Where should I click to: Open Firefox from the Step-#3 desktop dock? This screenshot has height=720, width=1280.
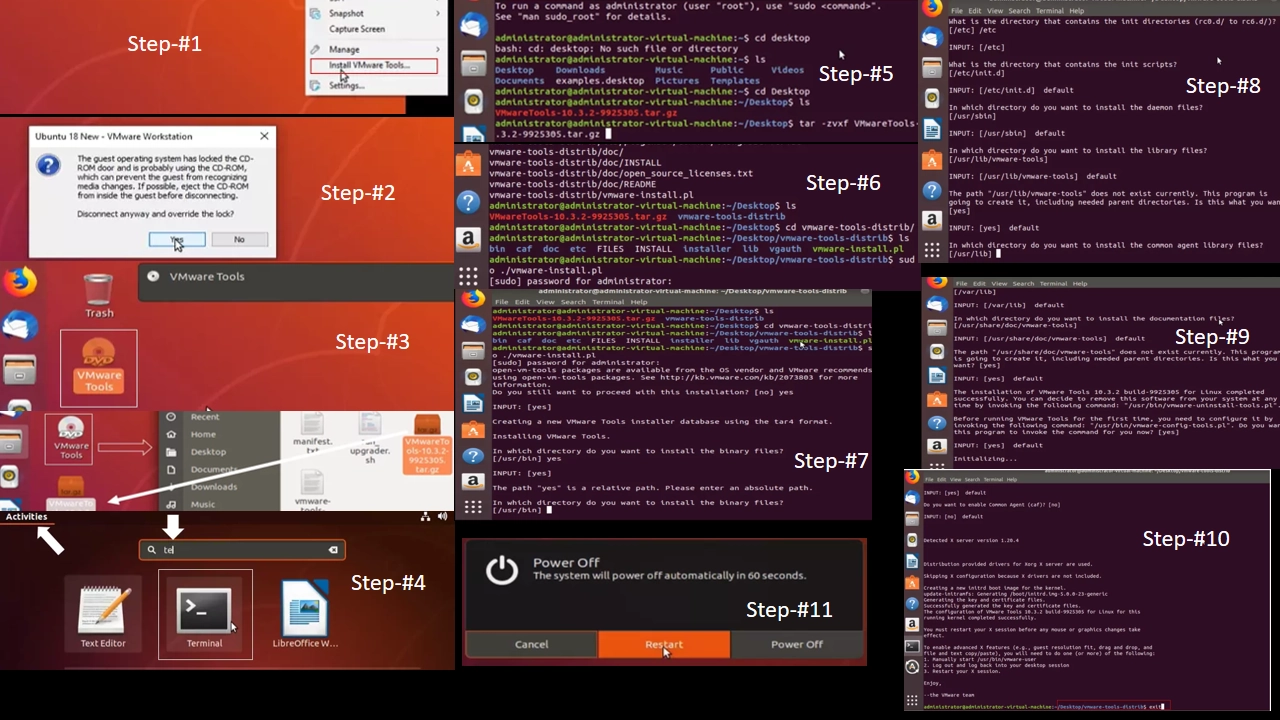tap(18, 284)
